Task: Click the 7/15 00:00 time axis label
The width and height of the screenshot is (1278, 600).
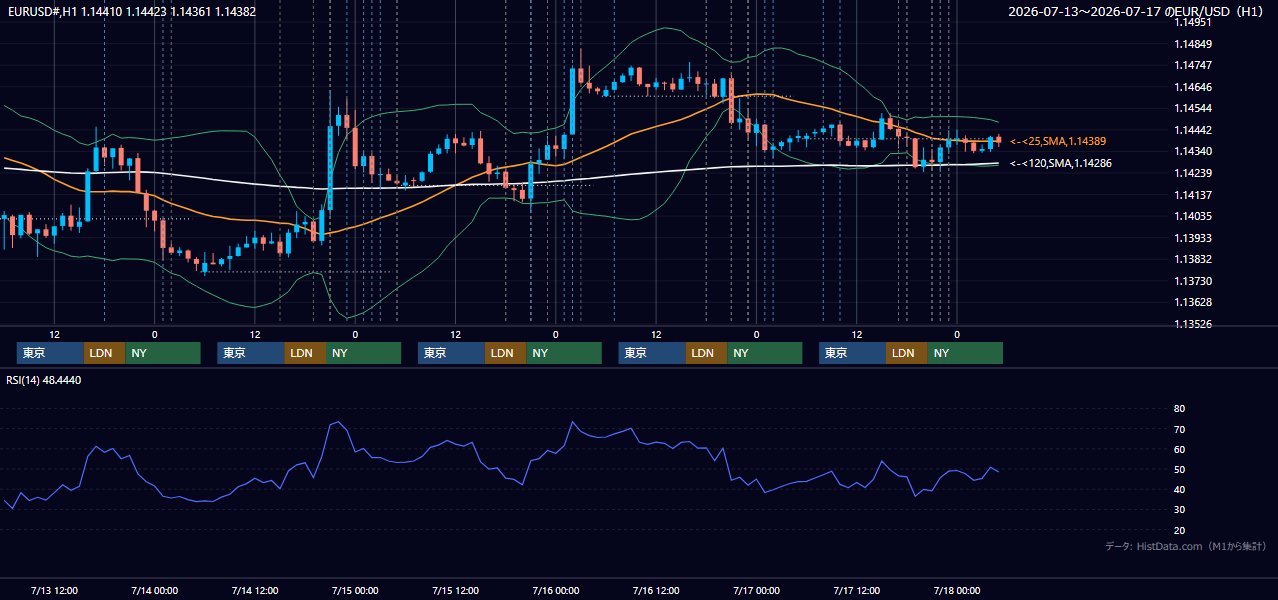Action: [355, 590]
